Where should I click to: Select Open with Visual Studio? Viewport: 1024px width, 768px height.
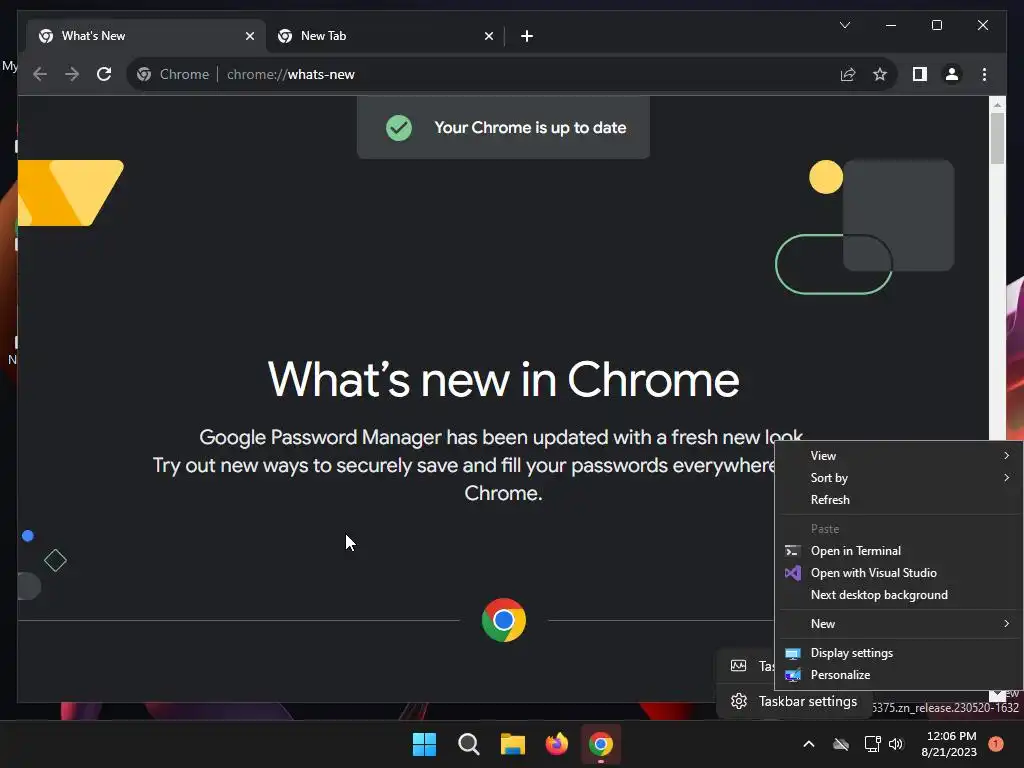point(898,573)
